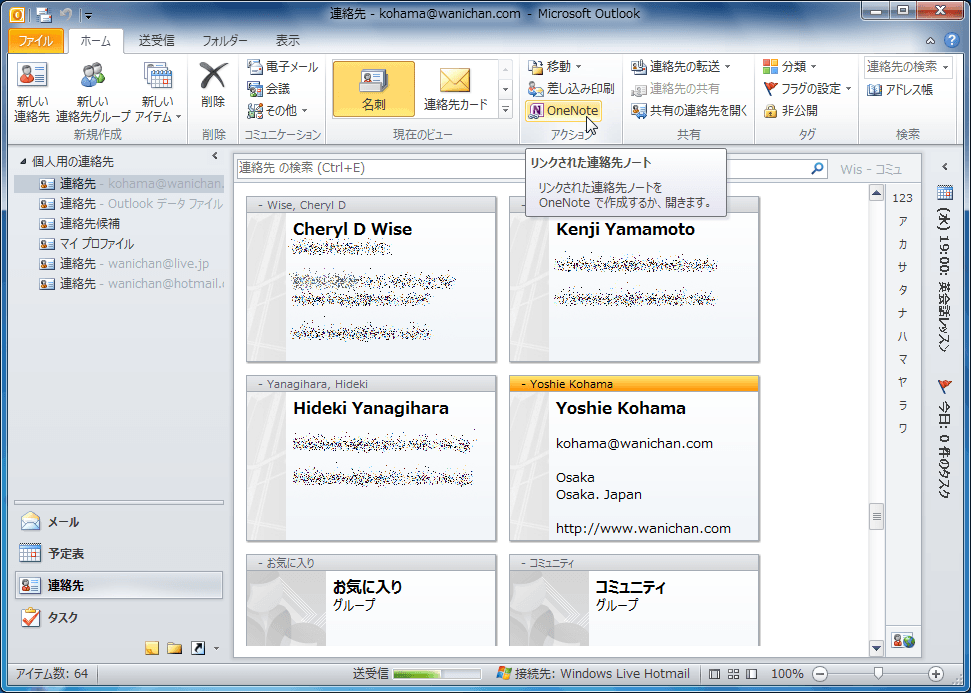Open the その他 communication dropdown
Image resolution: width=971 pixels, height=693 pixels.
tap(277, 111)
